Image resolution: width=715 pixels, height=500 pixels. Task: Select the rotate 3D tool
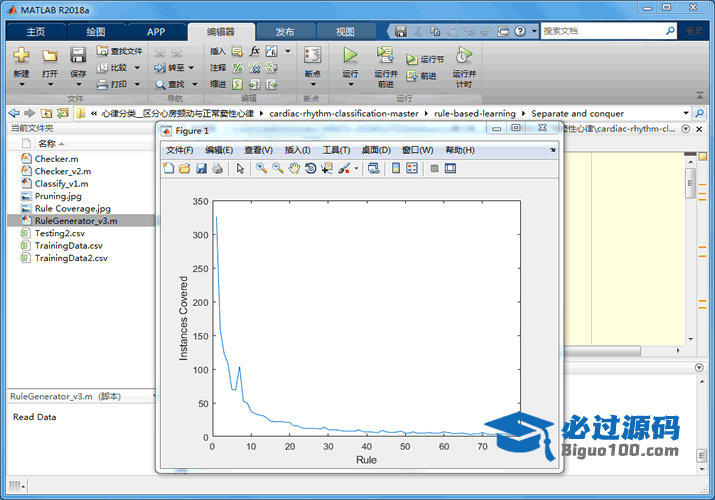point(311,168)
